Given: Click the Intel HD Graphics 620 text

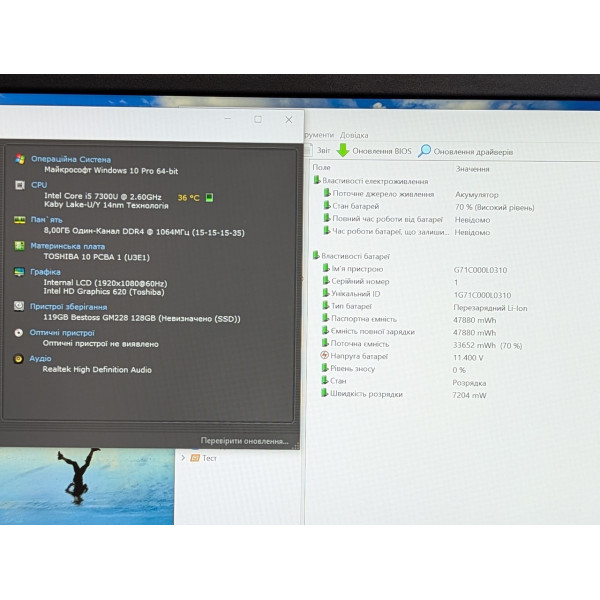Looking at the screenshot, I should click(x=104, y=292).
